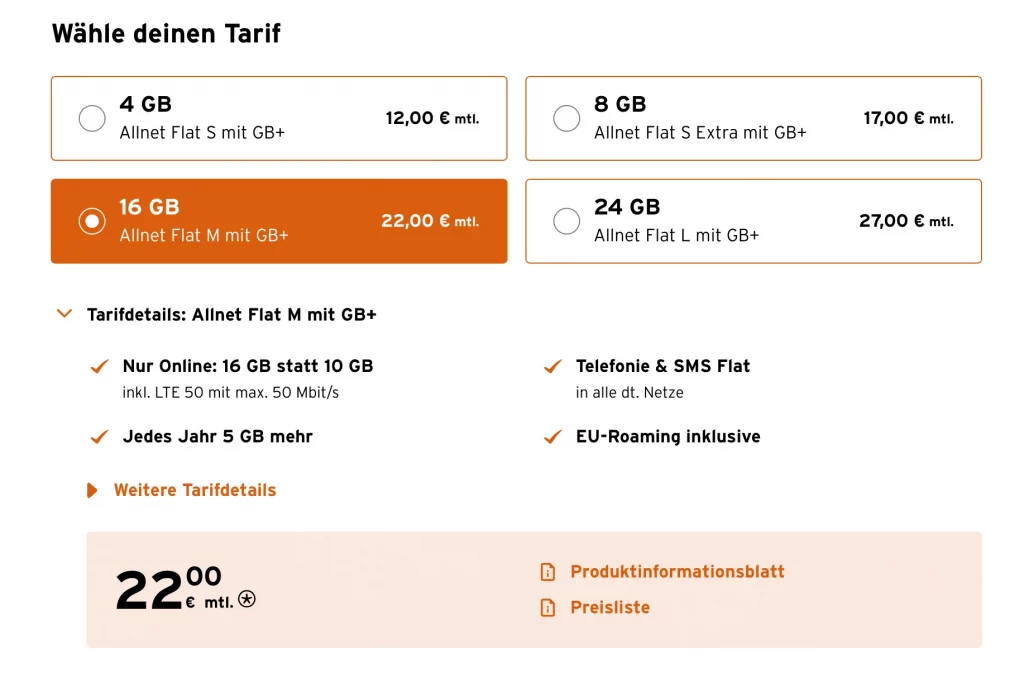1024x687 pixels.
Task: Click the asterisk footnote icon beside price
Action: click(247, 599)
